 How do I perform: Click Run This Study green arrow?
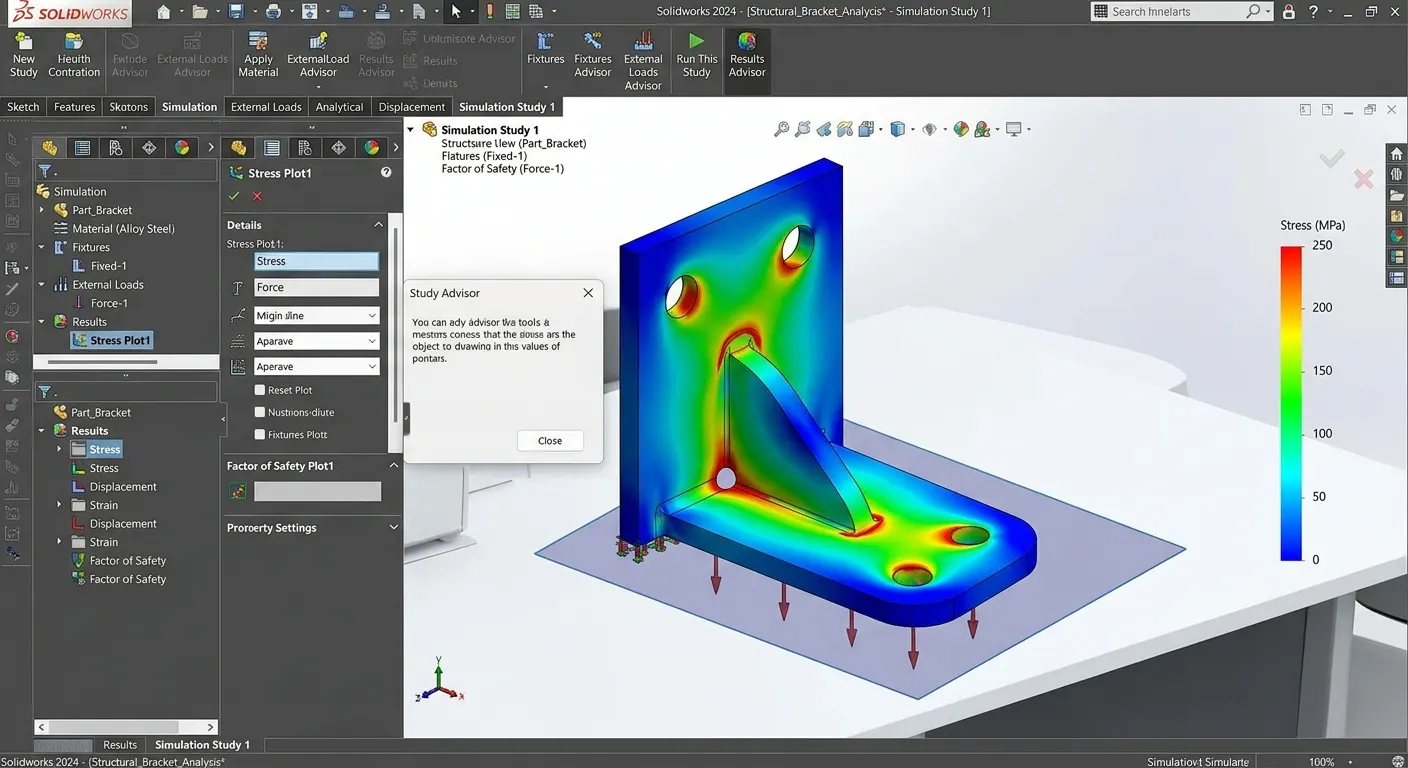pyautogui.click(x=696, y=42)
